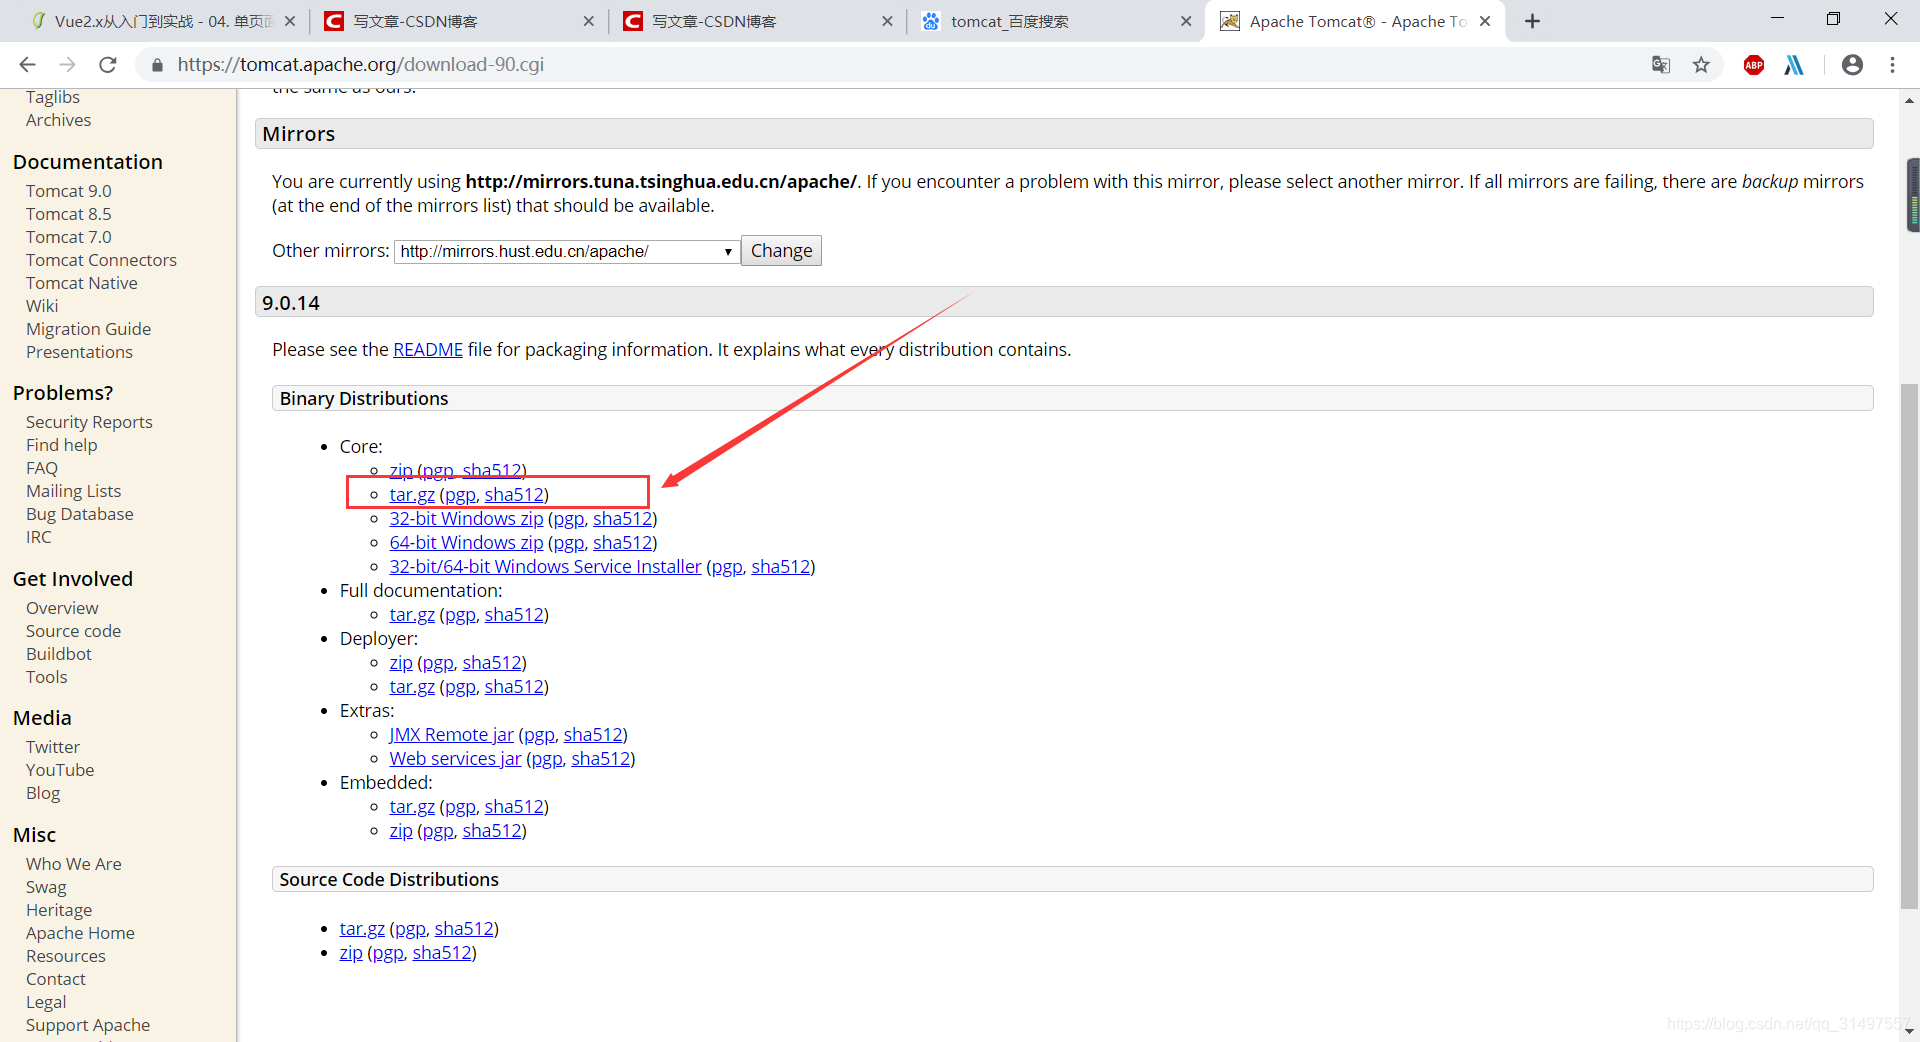Screen dimensions: 1920x1042
Task: Download the Core zip package
Action: [401, 471]
